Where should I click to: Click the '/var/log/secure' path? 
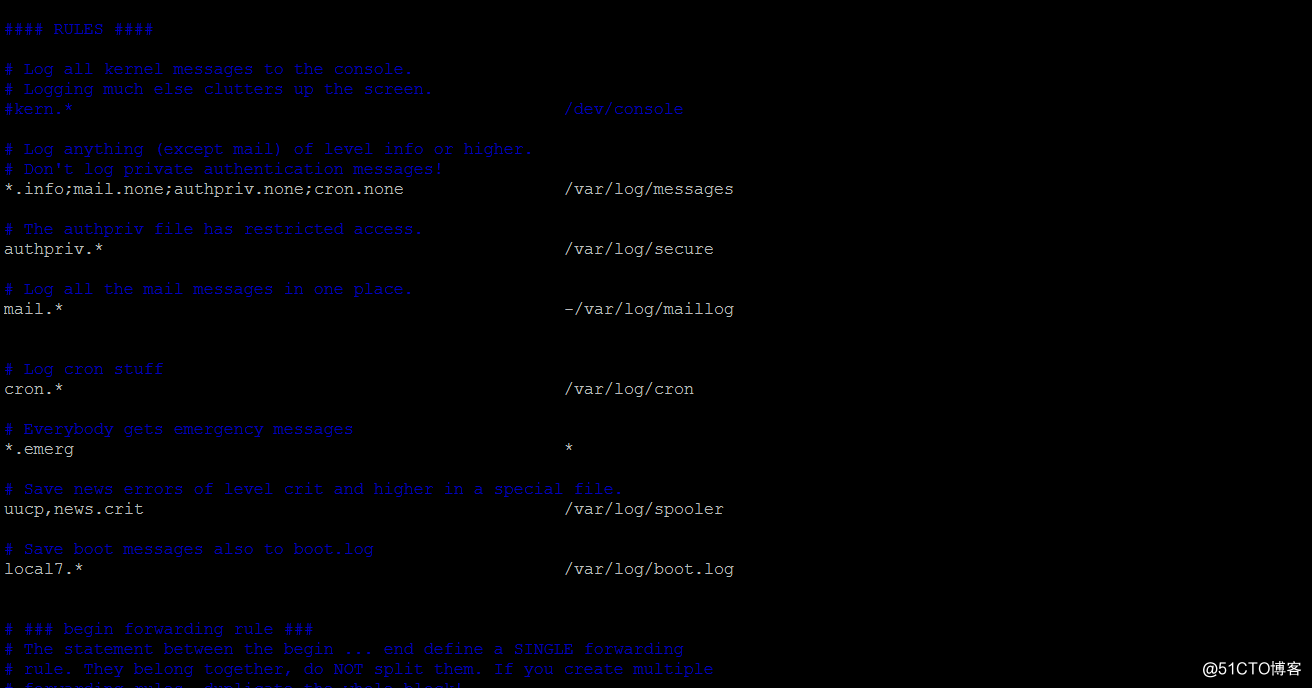click(639, 249)
